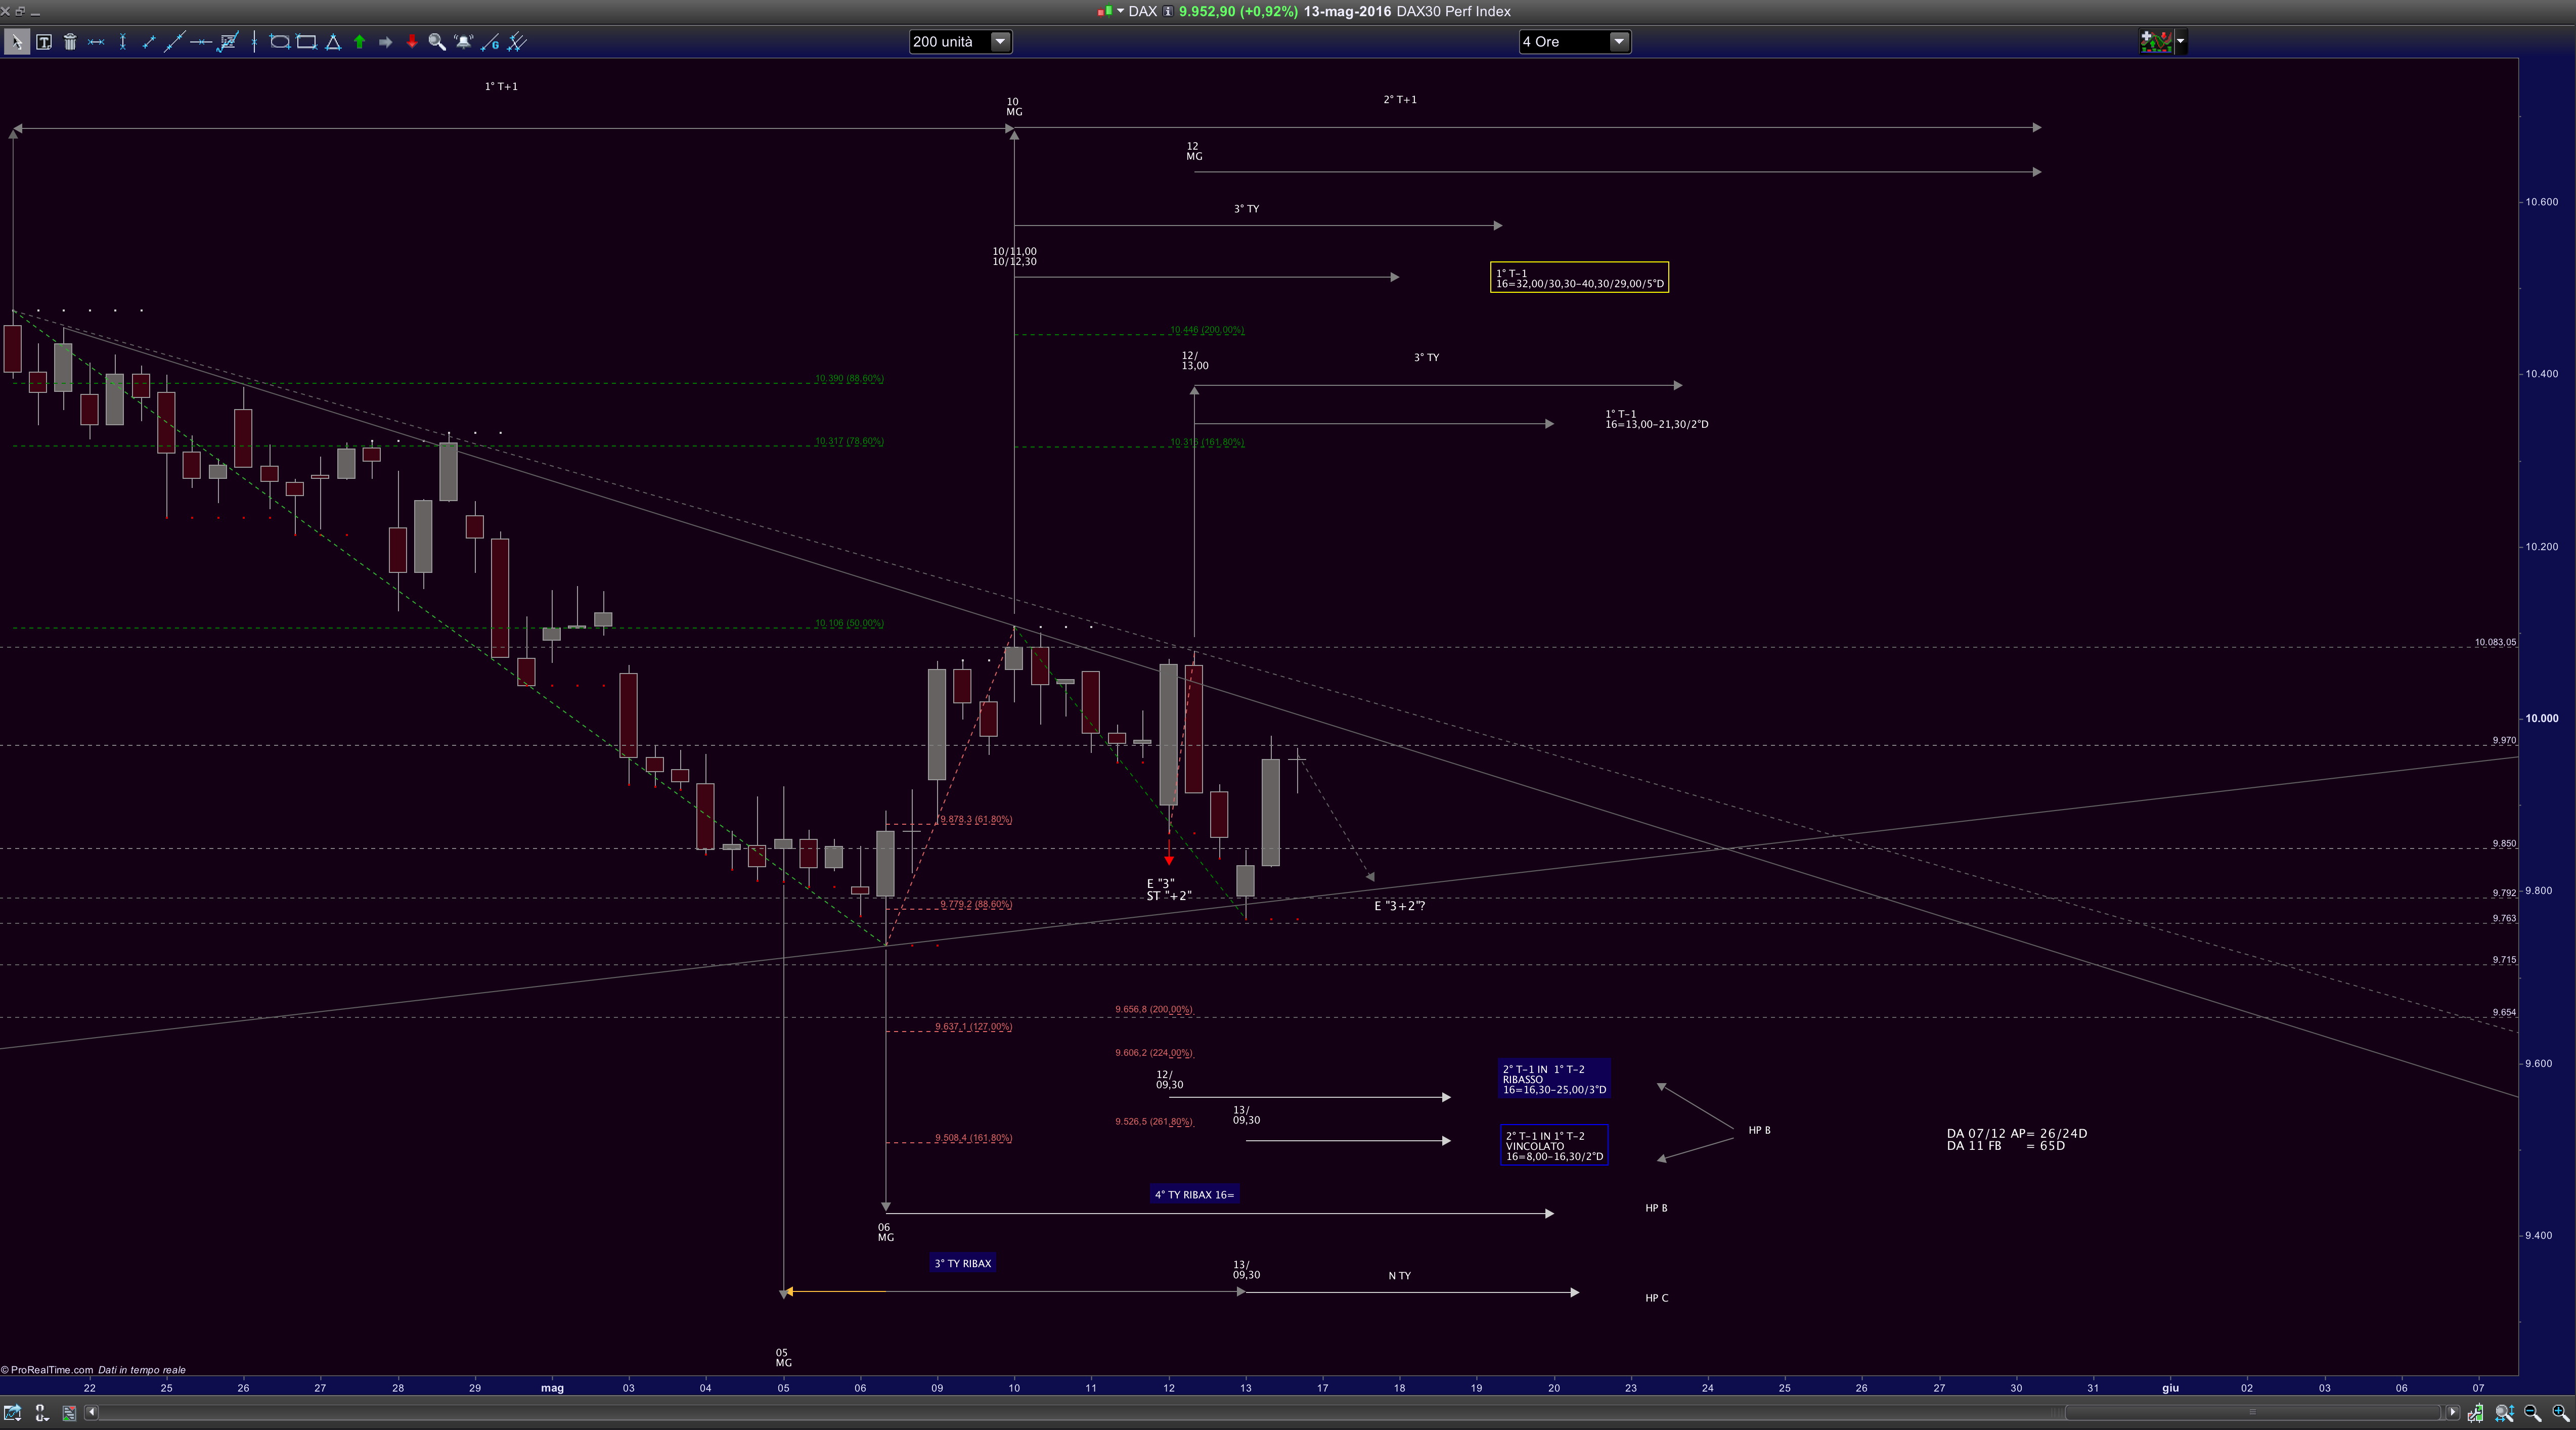The width and height of the screenshot is (2576, 1430).
Task: Open the alert bell tool
Action: [x=463, y=42]
